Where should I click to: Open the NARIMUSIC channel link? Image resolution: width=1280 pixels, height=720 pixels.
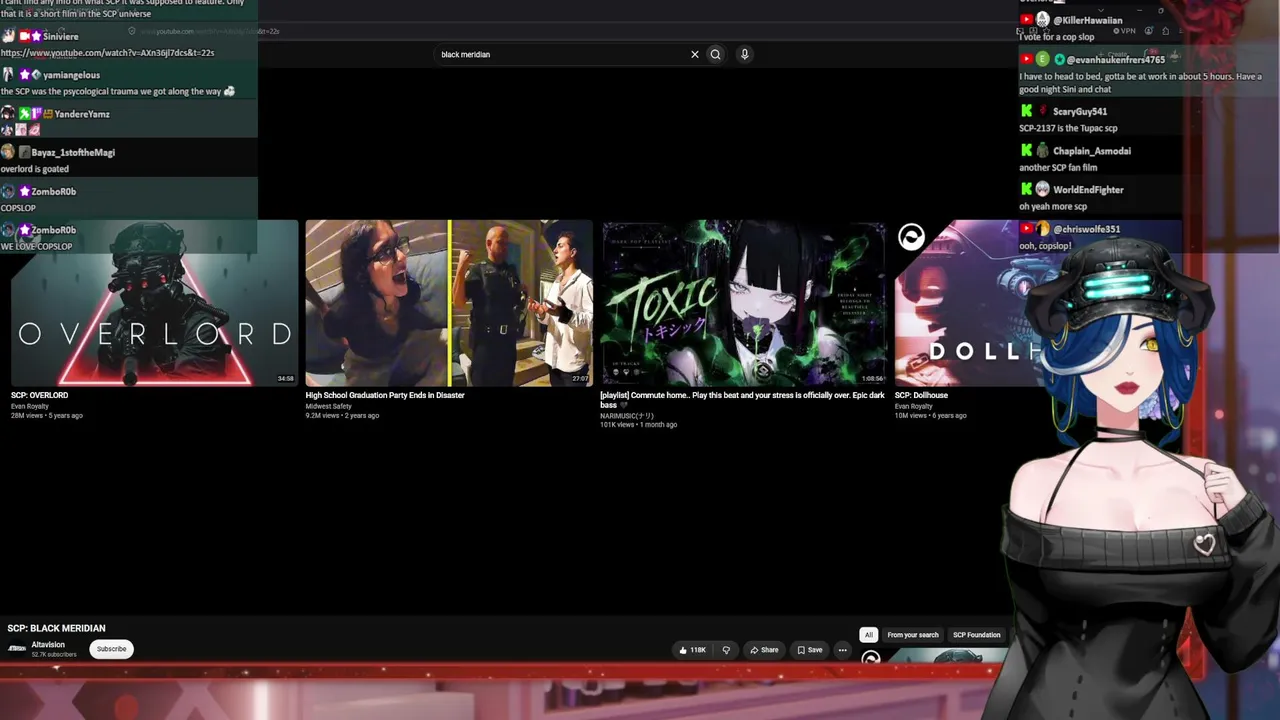pos(627,415)
